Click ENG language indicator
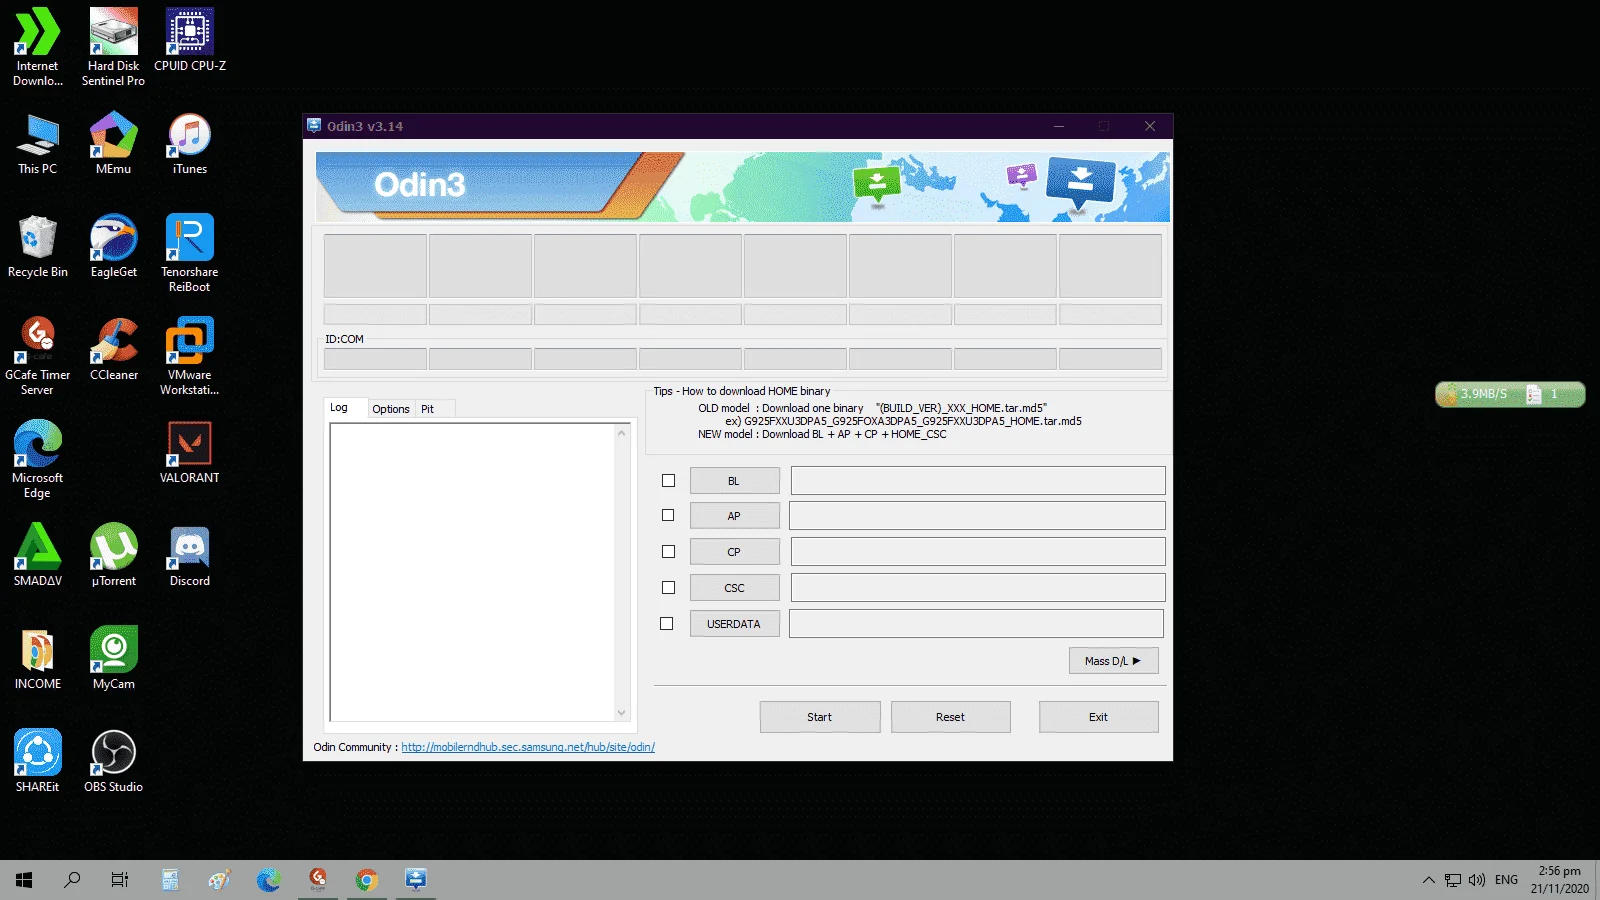The width and height of the screenshot is (1600, 900). (1506, 880)
